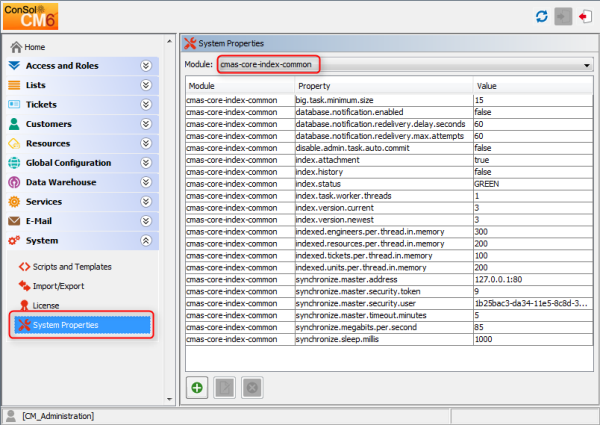Click sidebar scroll up arrow

[169, 41]
